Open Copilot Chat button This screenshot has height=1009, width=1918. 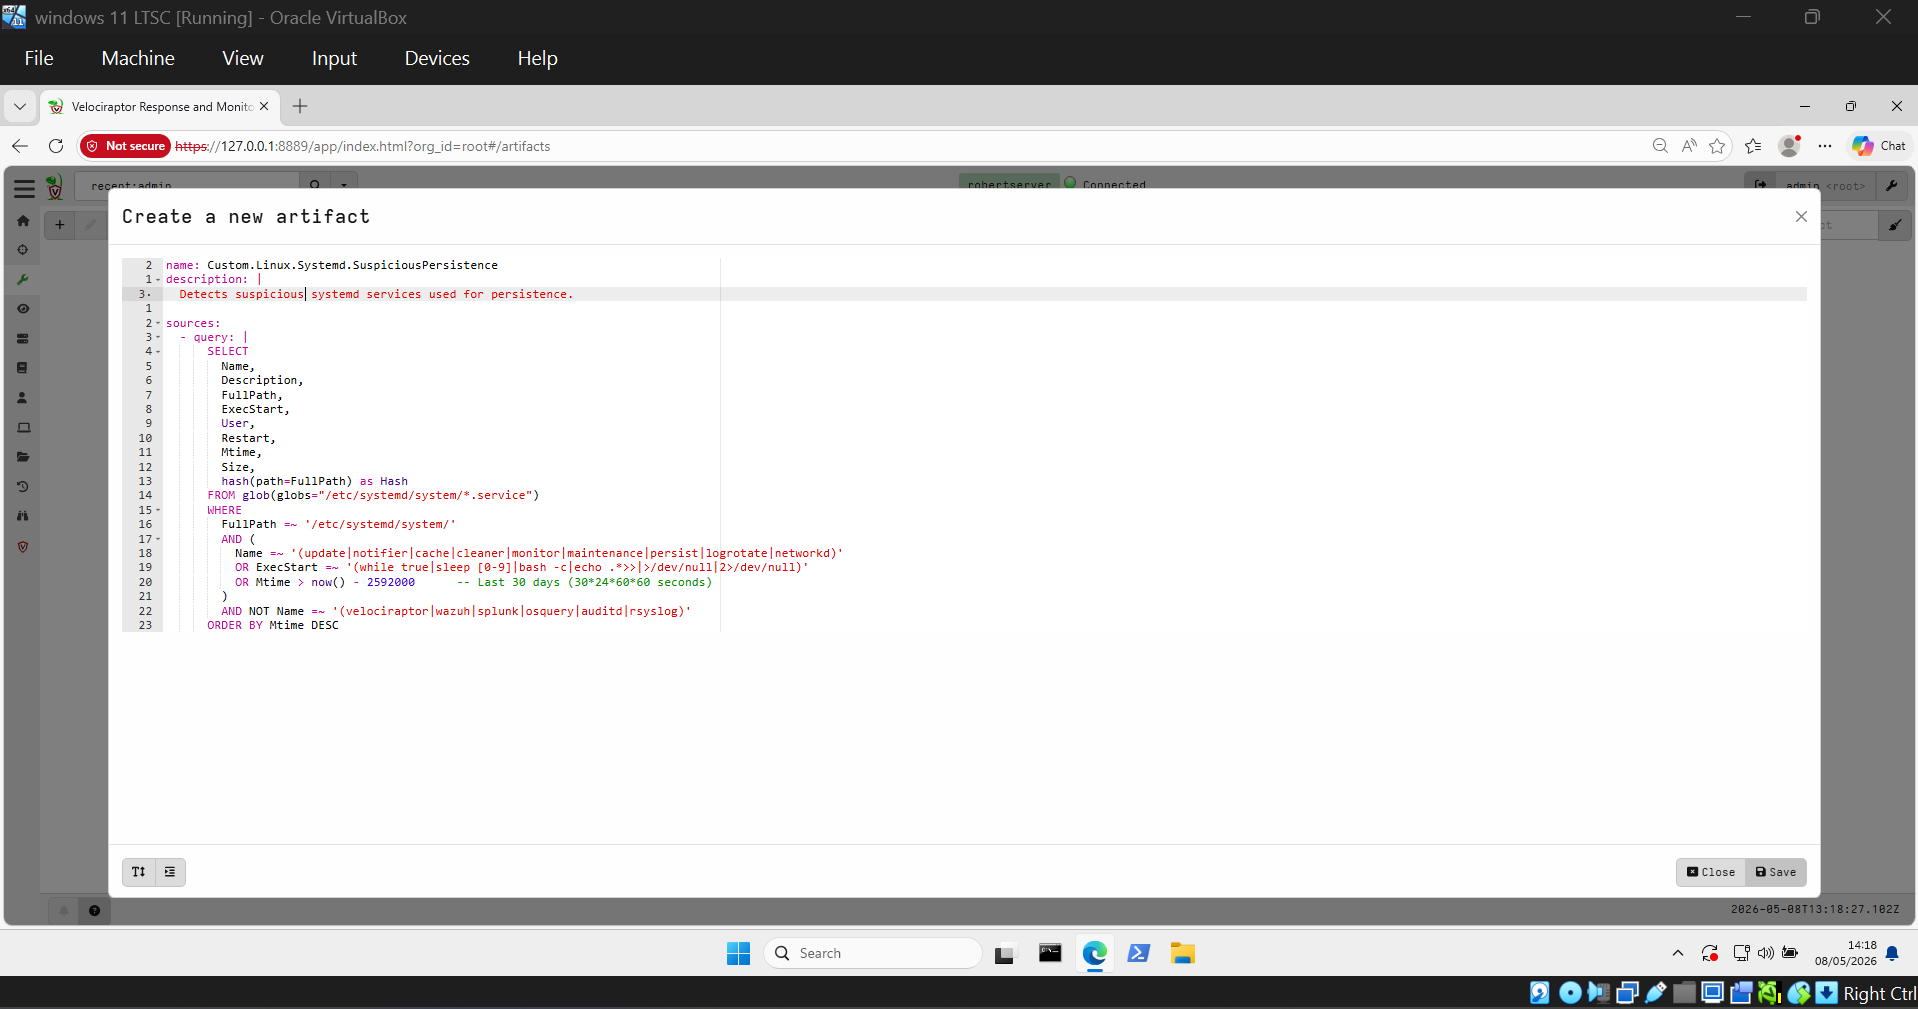click(x=1878, y=146)
